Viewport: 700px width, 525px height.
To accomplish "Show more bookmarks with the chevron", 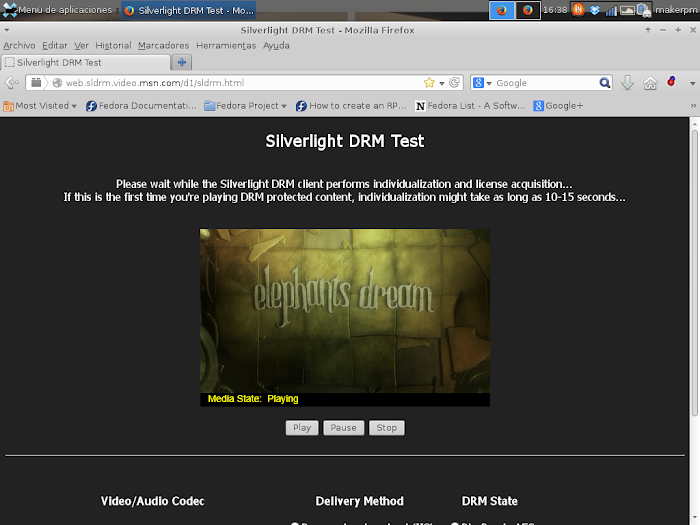I will coord(693,106).
